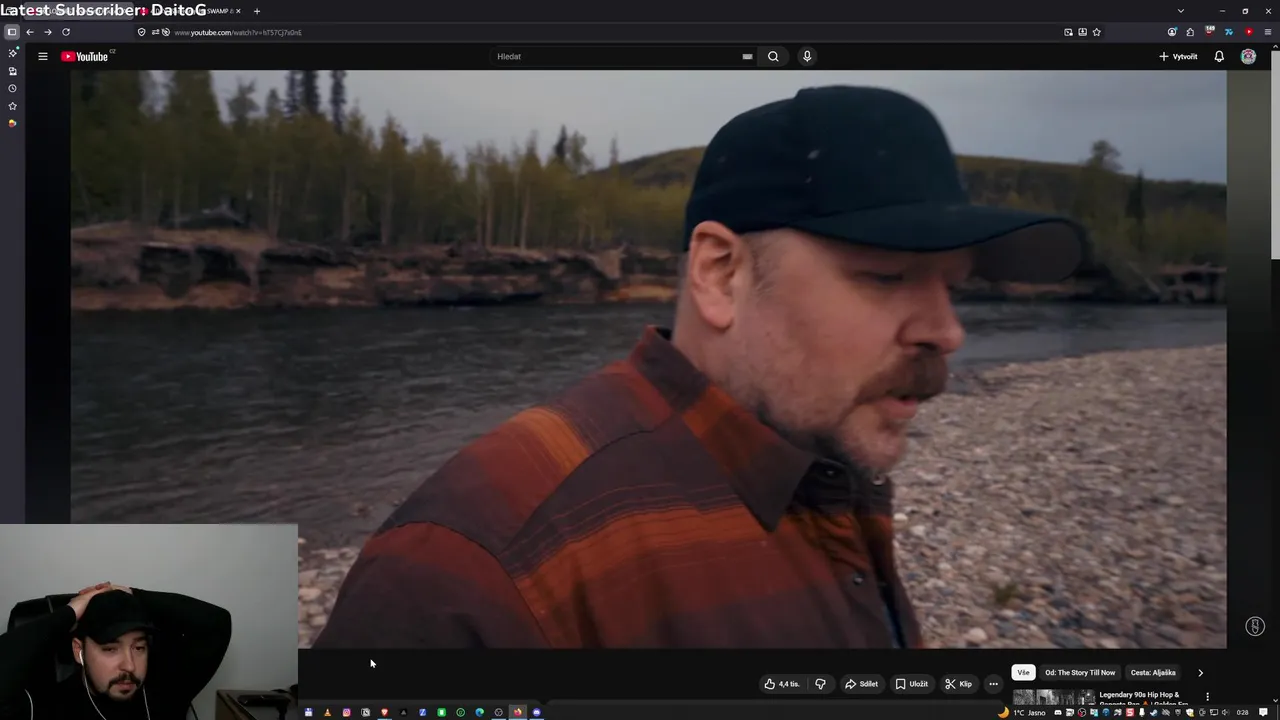This screenshot has height=720, width=1280.
Task: Start voice search with the microphone icon
Action: pyautogui.click(x=807, y=56)
